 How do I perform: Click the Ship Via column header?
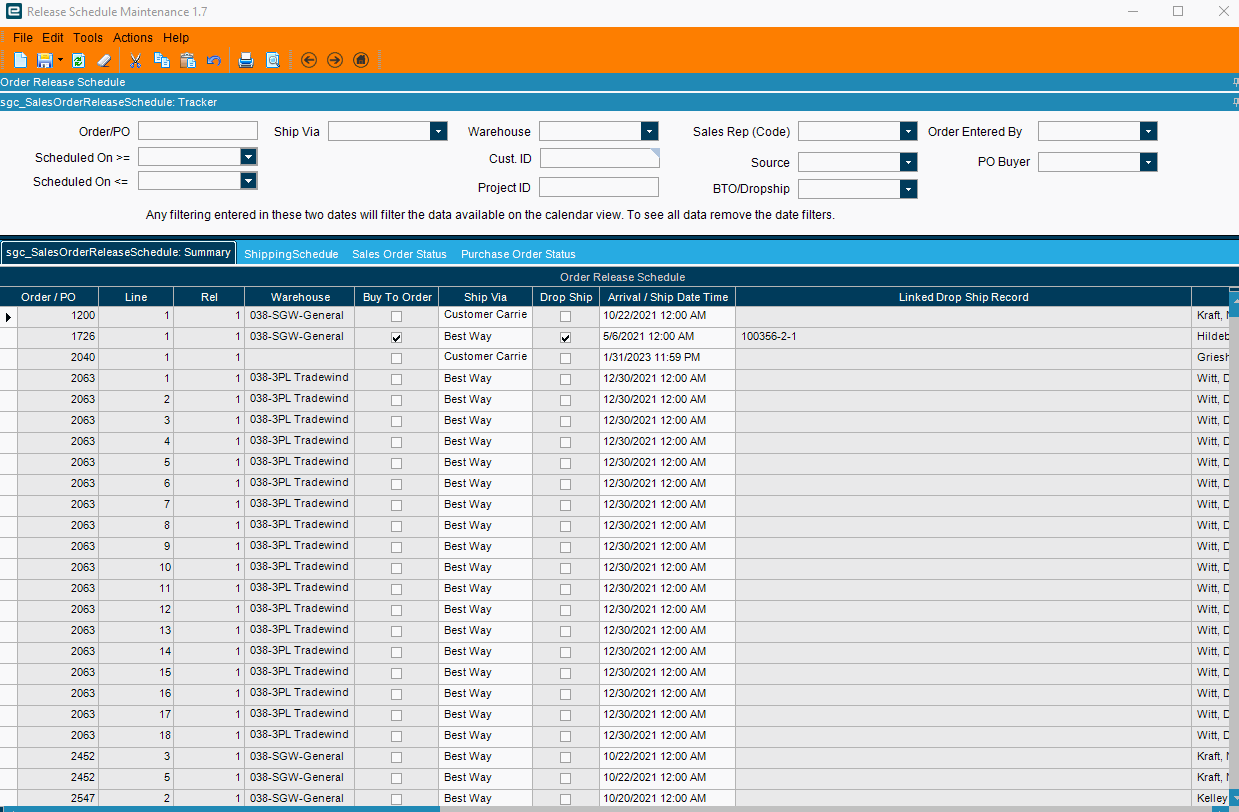pos(486,297)
